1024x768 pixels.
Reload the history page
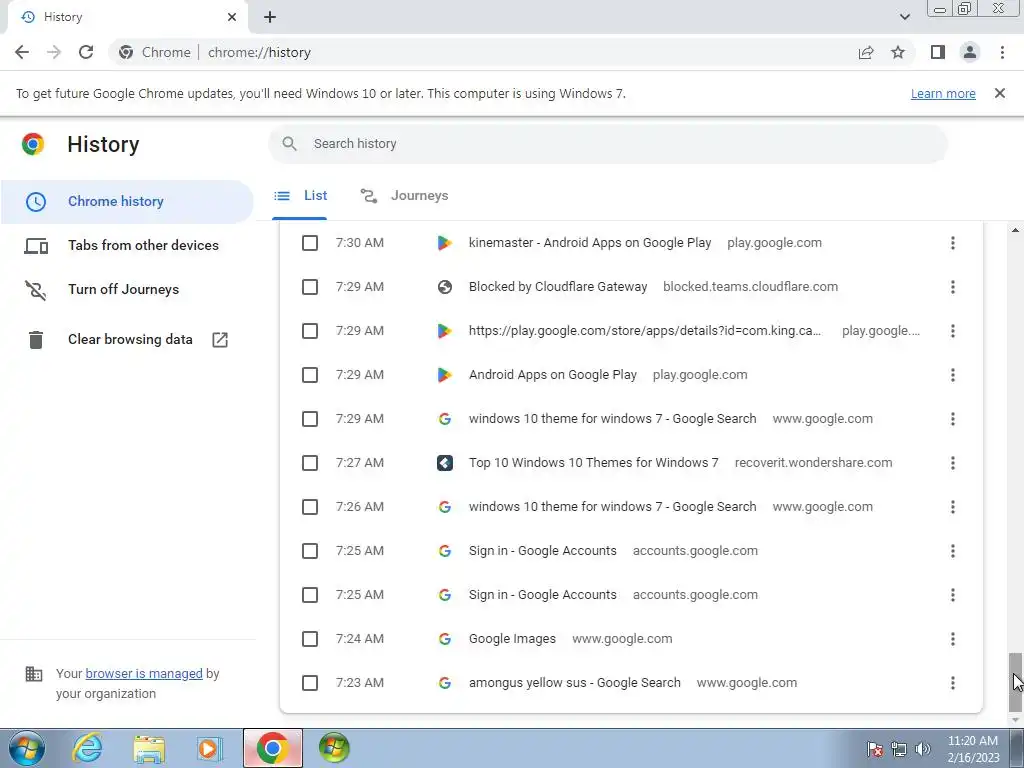tap(86, 52)
